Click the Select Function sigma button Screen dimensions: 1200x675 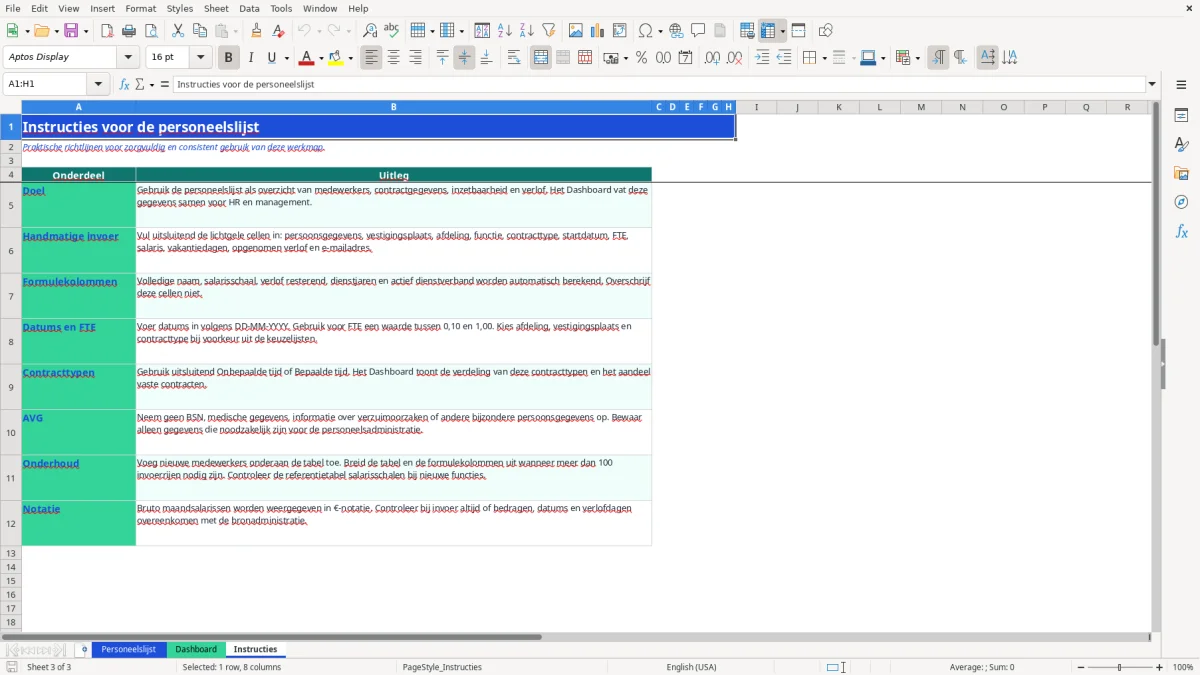pos(139,84)
